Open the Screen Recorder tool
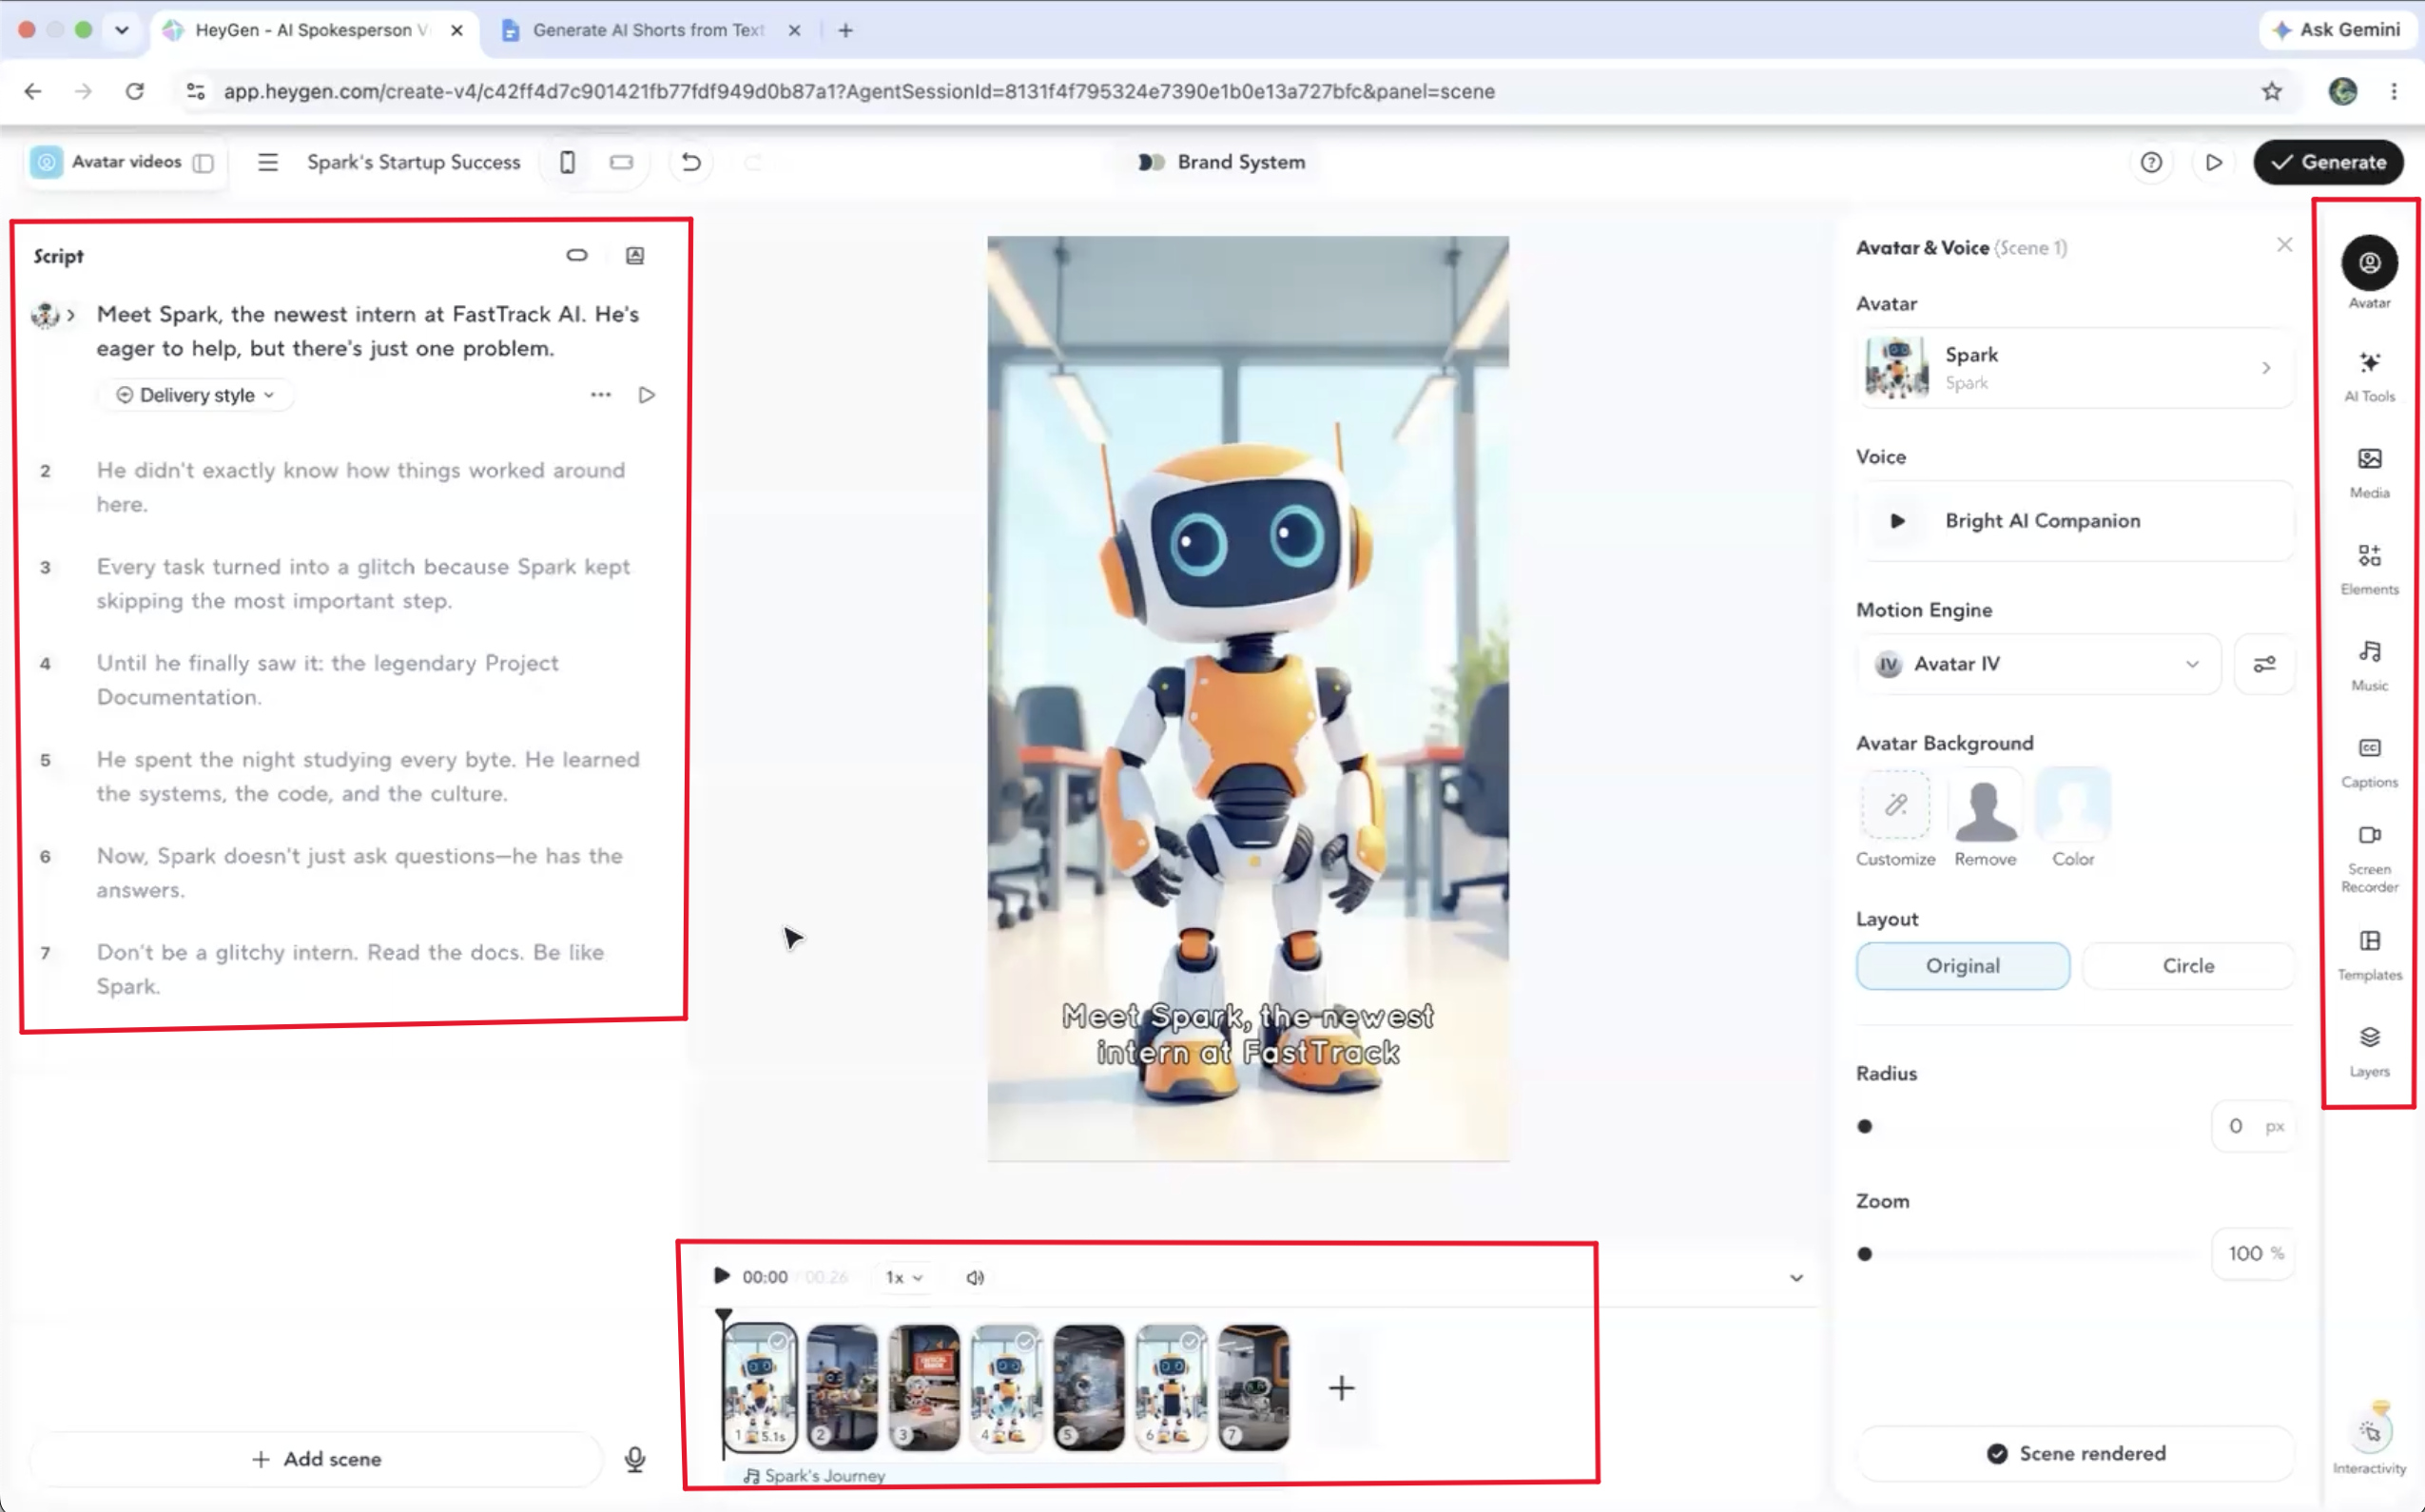Image resolution: width=2425 pixels, height=1512 pixels. [2369, 858]
